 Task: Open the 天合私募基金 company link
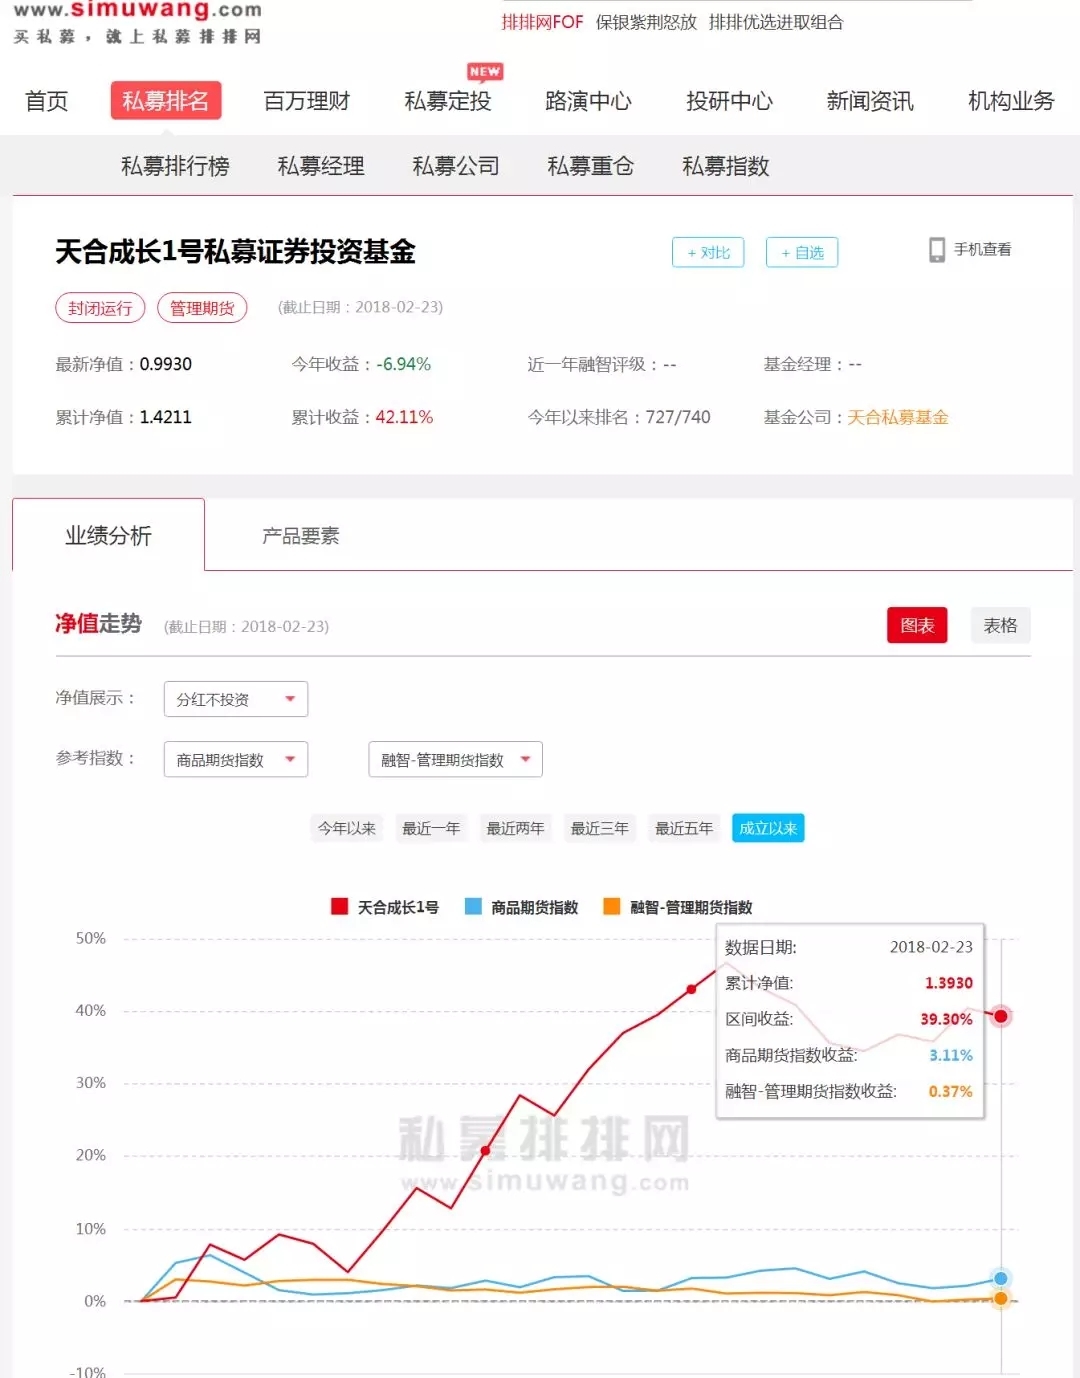point(898,417)
